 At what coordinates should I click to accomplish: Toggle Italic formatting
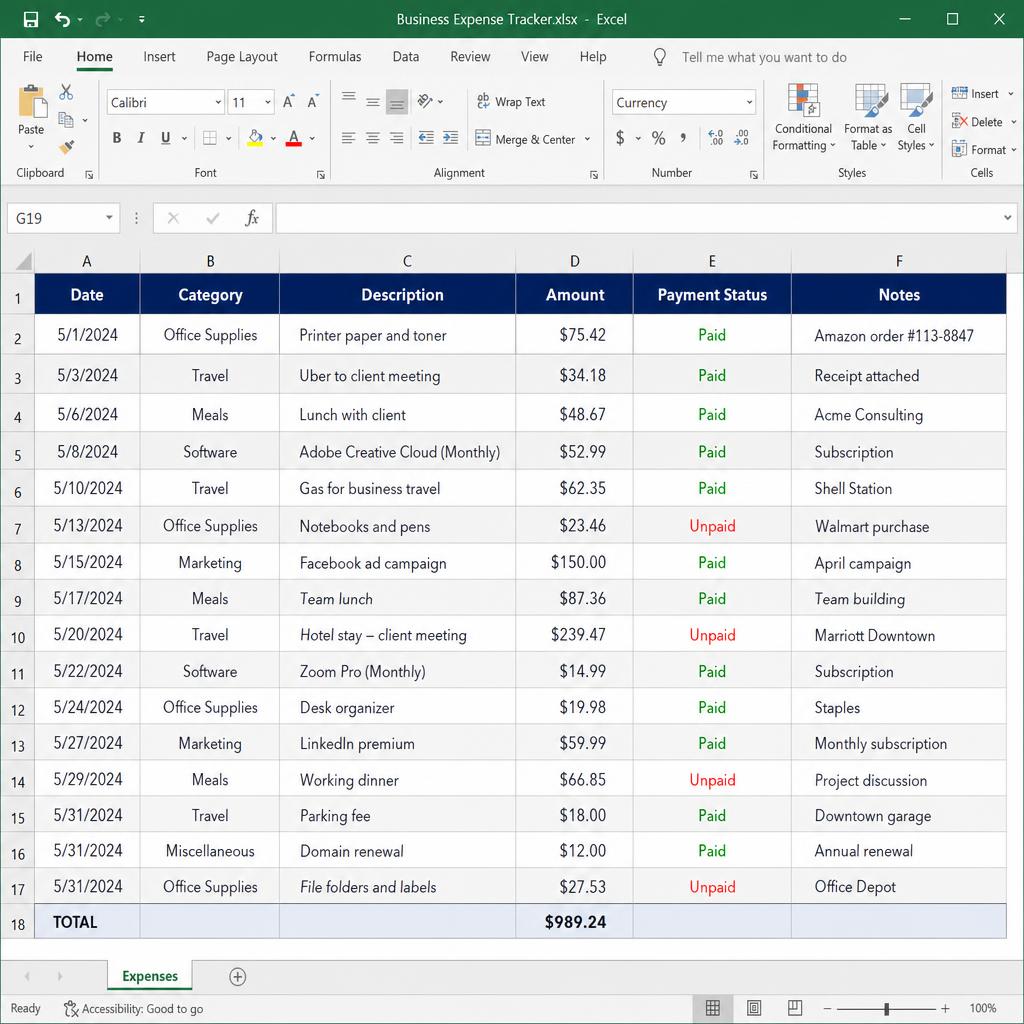click(141, 138)
